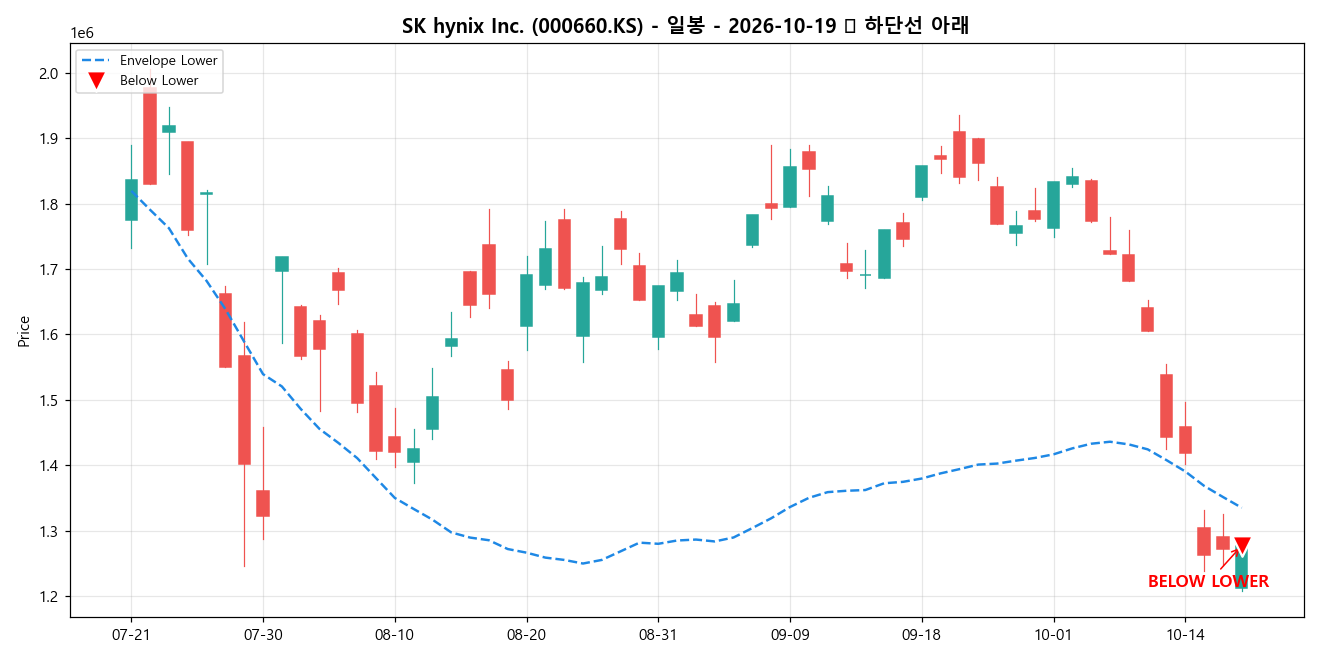Click the 09-09 x-axis date label
Image resolution: width=1320 pixels, height=660 pixels.
point(790,634)
